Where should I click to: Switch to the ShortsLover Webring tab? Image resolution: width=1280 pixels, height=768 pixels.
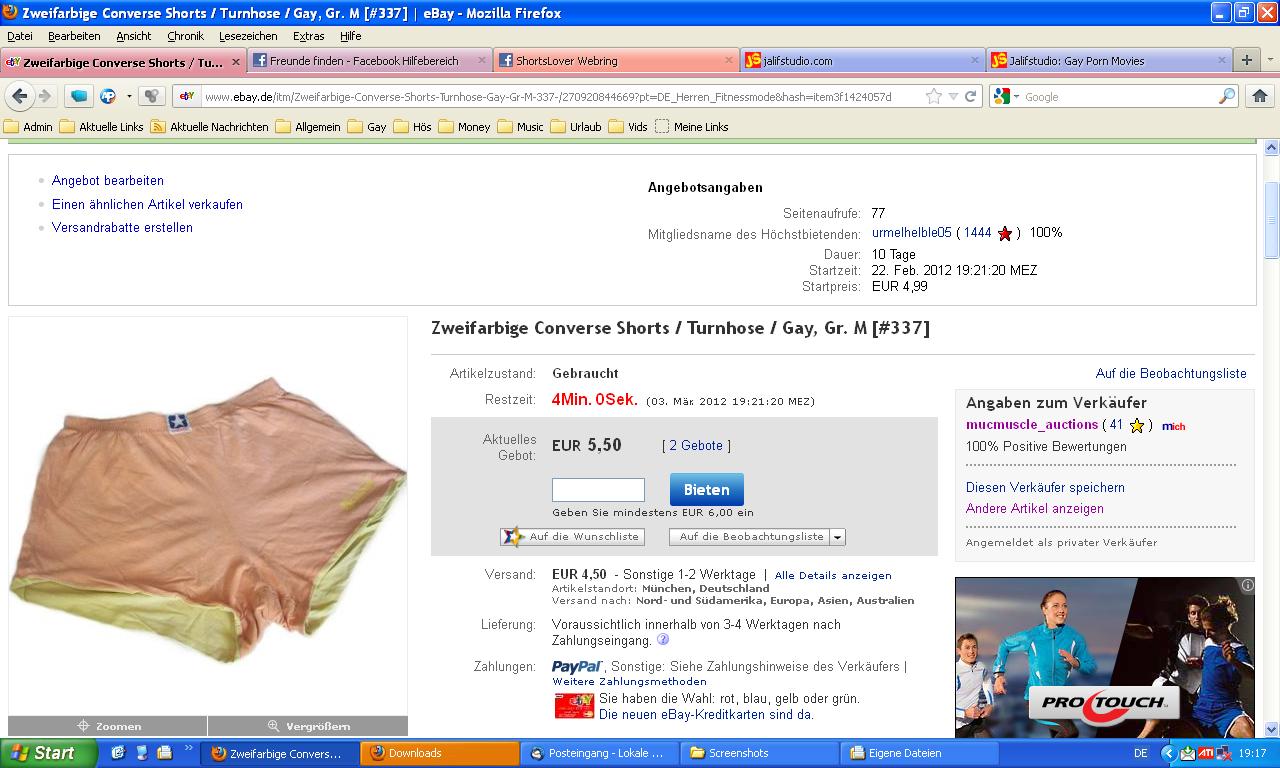point(566,61)
